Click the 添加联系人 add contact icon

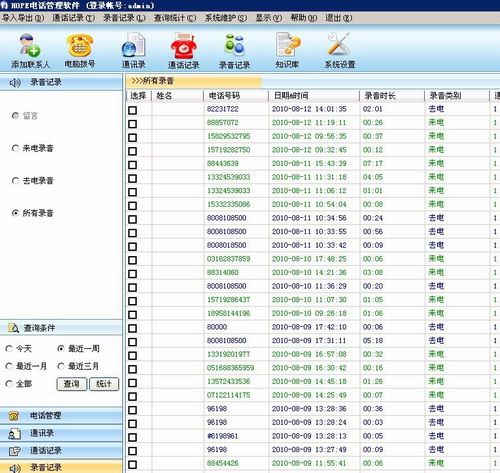[x=30, y=46]
